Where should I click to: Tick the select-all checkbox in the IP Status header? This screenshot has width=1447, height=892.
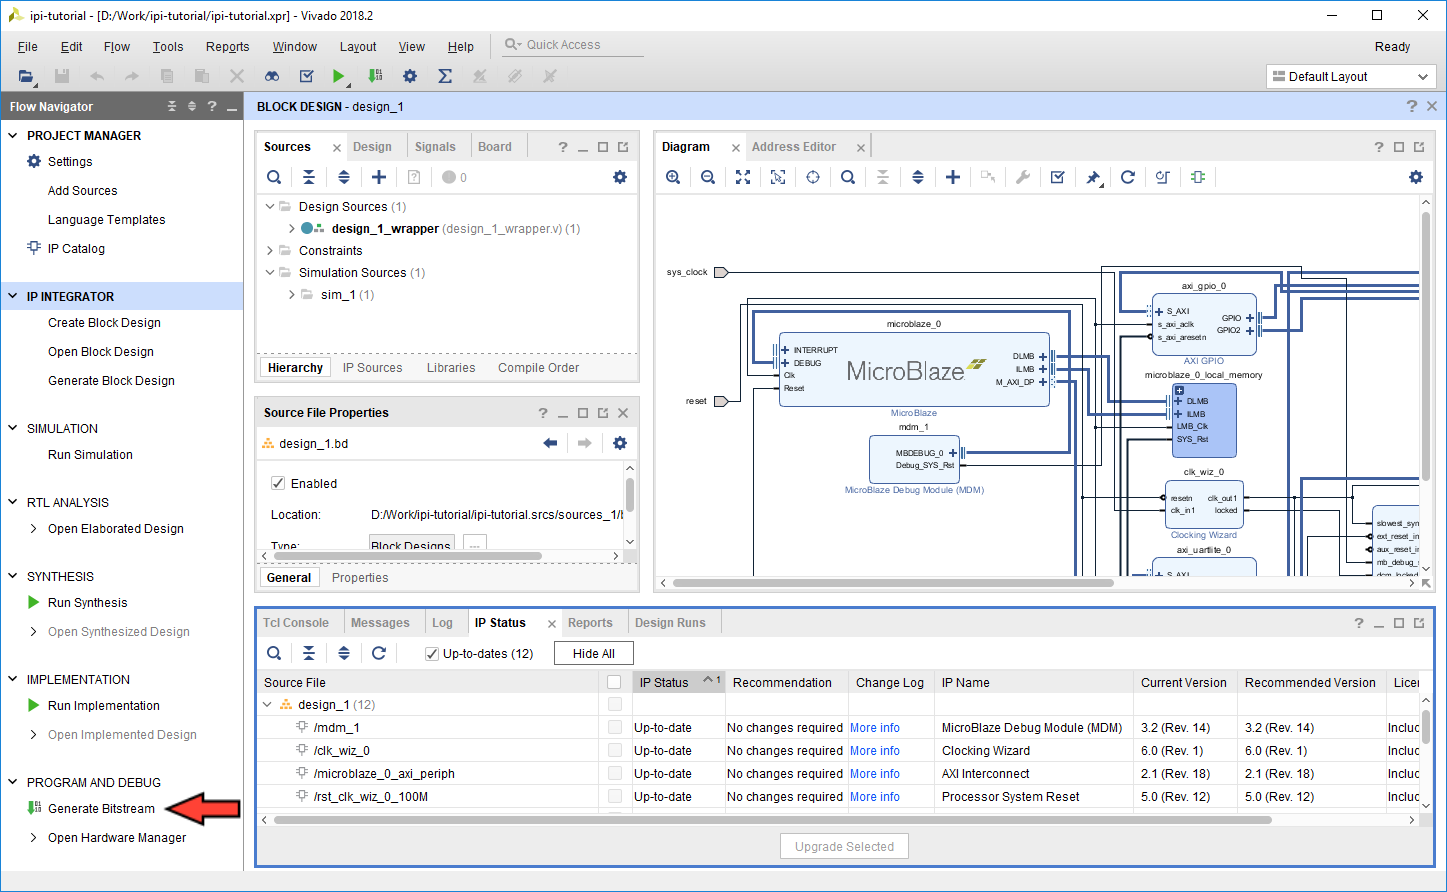615,682
